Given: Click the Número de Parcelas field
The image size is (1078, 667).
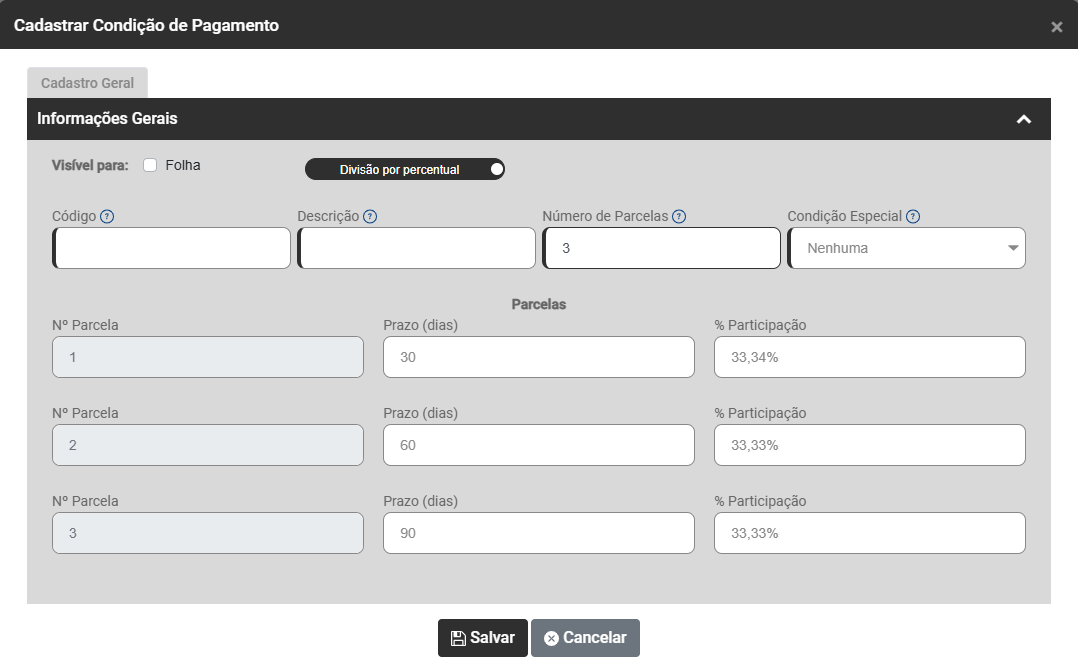Looking at the screenshot, I should 662,248.
